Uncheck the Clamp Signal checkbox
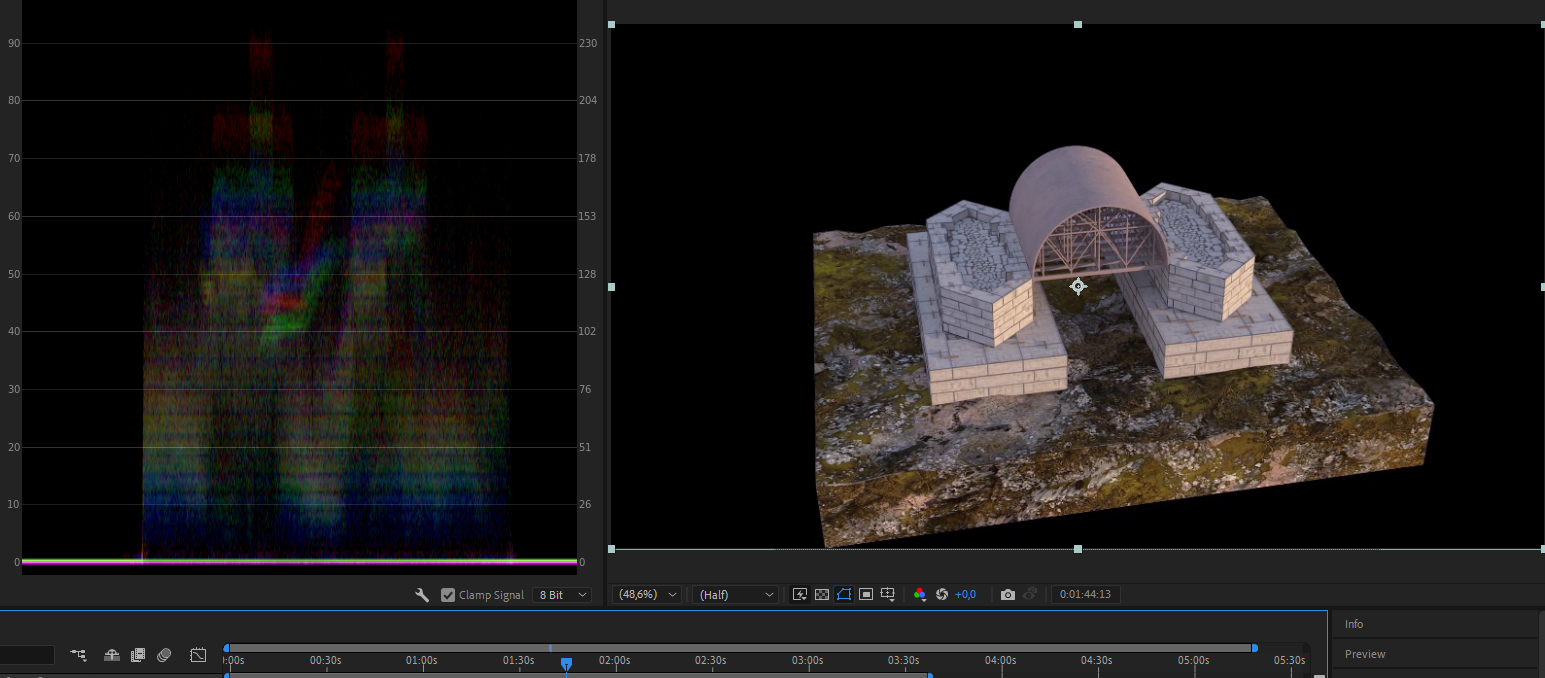The width and height of the screenshot is (1545, 678). [x=448, y=595]
